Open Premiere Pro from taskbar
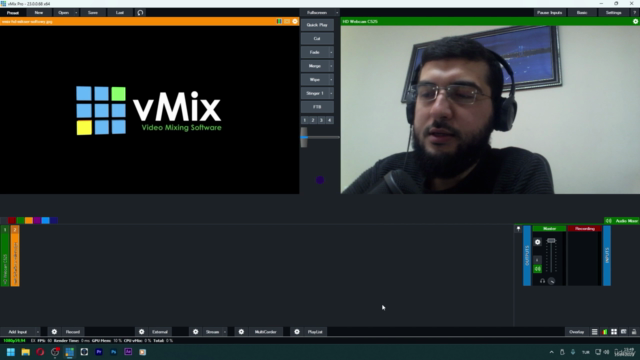 [99, 352]
